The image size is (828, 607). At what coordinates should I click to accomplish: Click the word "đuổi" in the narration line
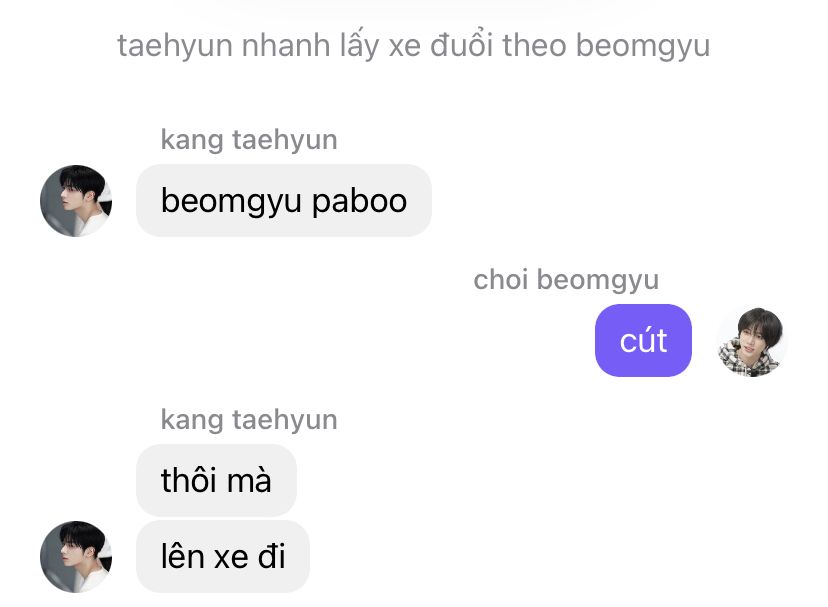click(462, 45)
